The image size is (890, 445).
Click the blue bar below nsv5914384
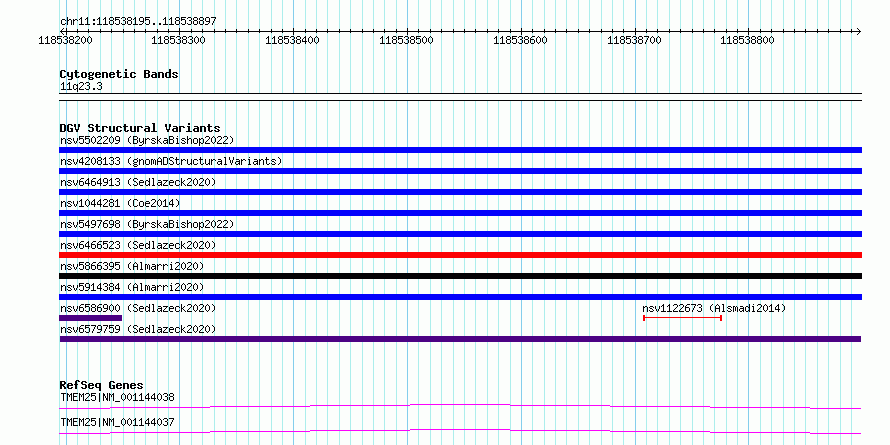460,297
